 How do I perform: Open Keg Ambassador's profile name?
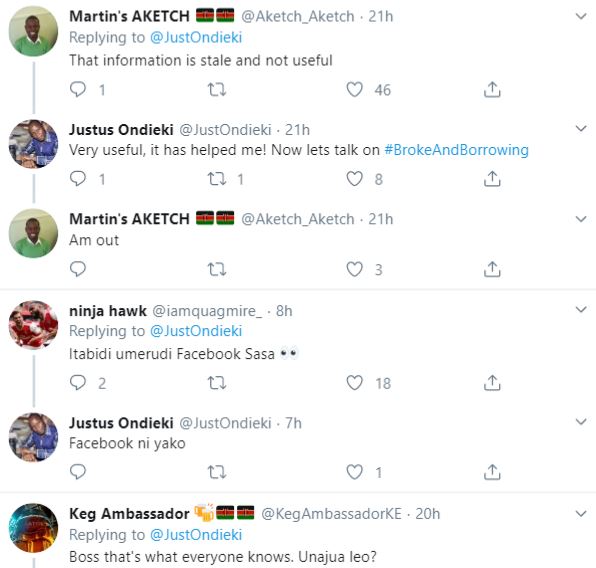(129, 514)
